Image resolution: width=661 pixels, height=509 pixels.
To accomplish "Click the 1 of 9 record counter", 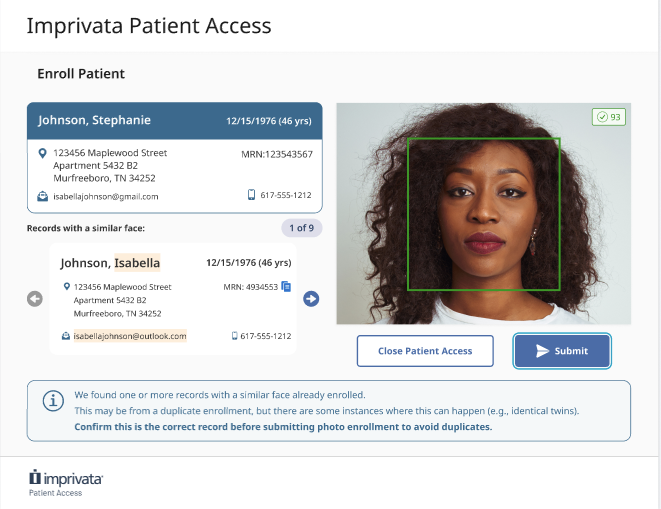I will point(301,228).
